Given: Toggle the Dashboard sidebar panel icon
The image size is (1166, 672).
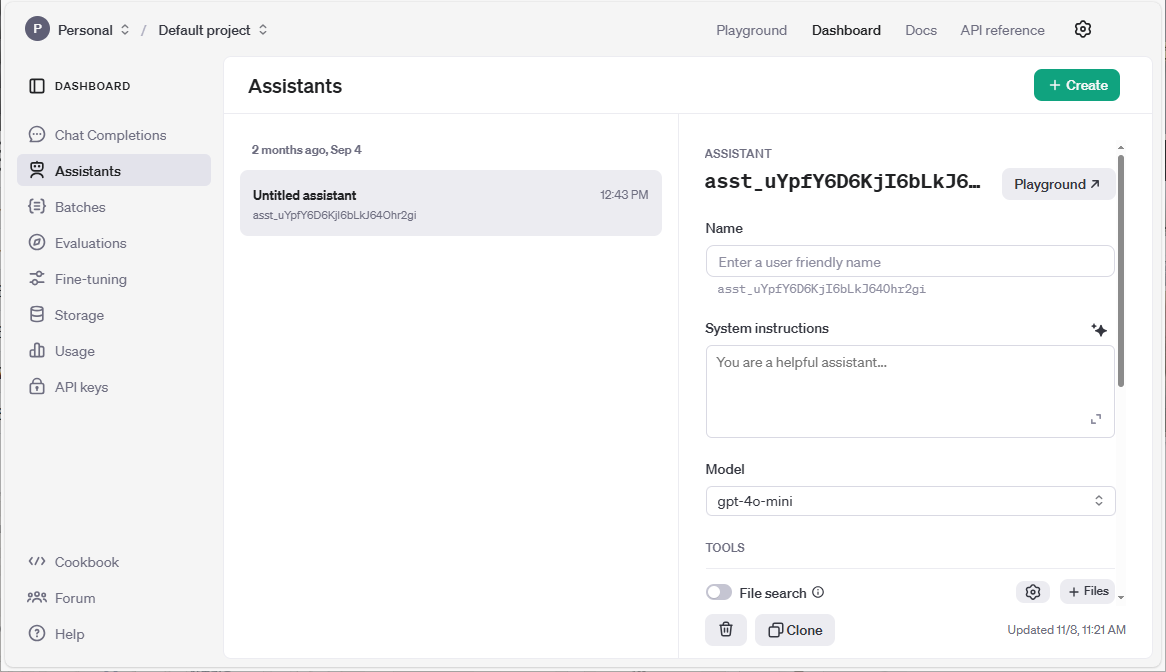Looking at the screenshot, I should [36, 86].
